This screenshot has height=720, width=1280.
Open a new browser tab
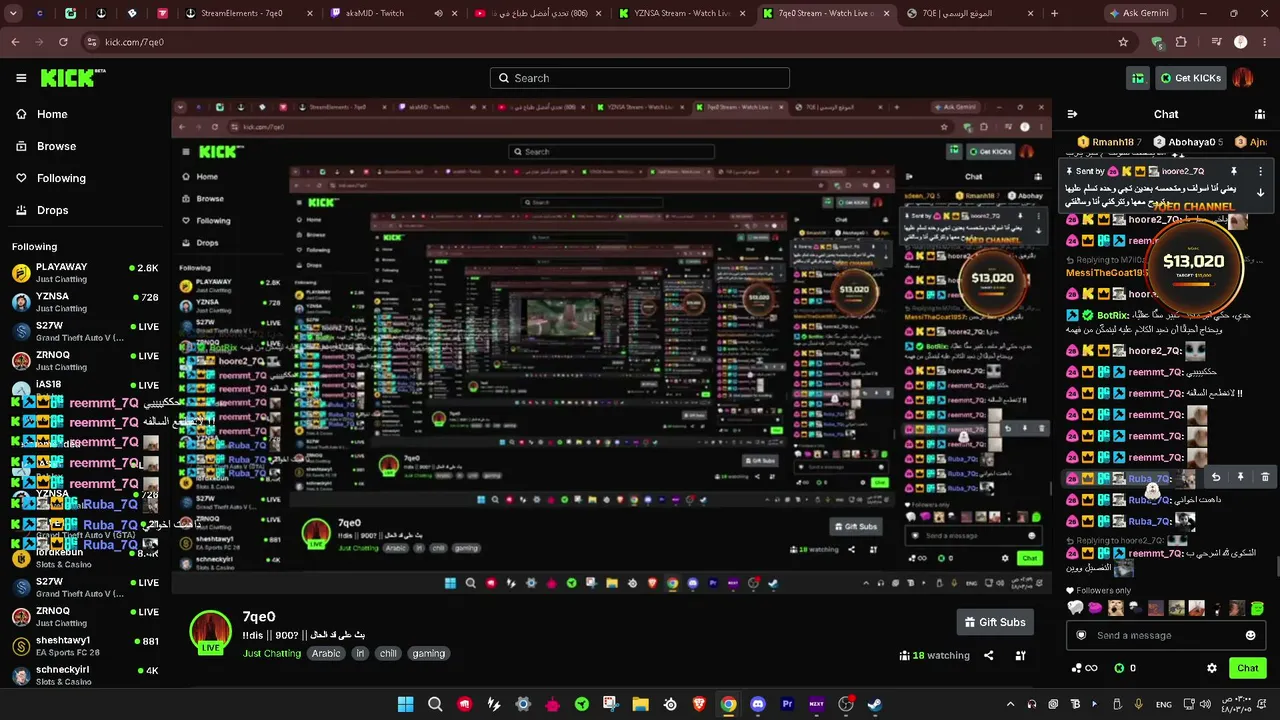[1054, 14]
